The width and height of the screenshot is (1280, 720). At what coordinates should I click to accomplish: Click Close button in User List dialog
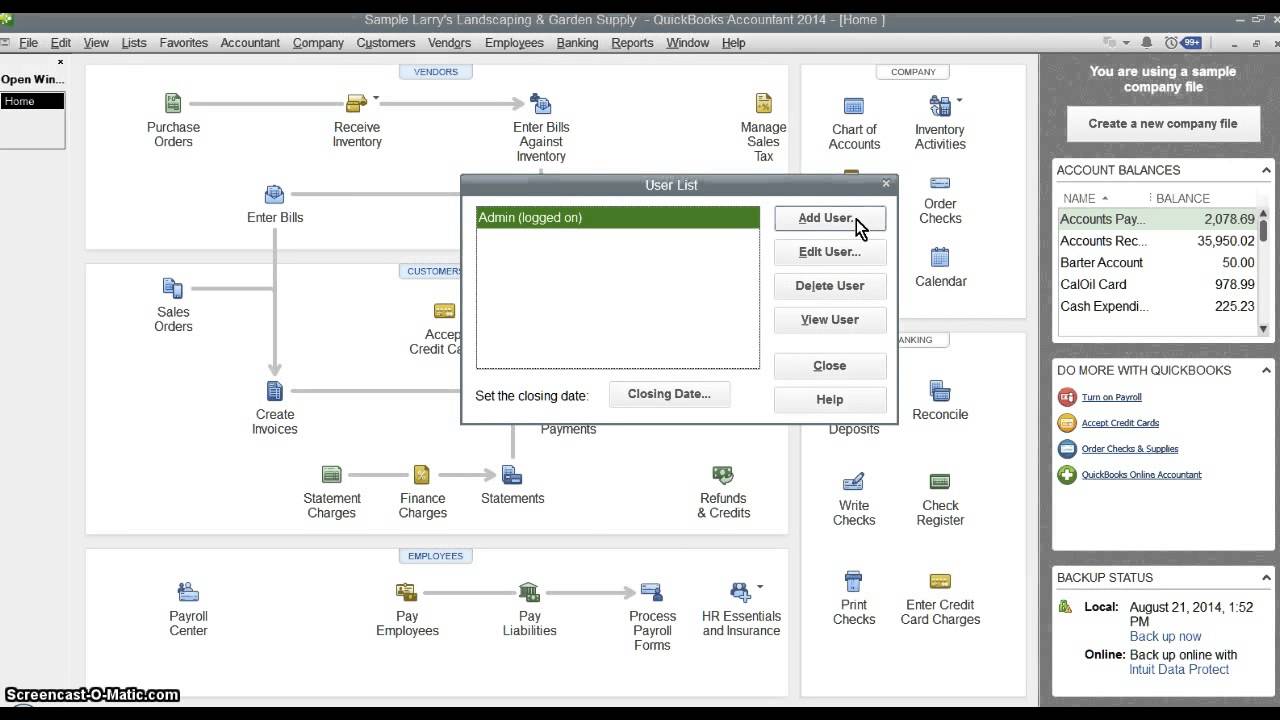point(830,366)
